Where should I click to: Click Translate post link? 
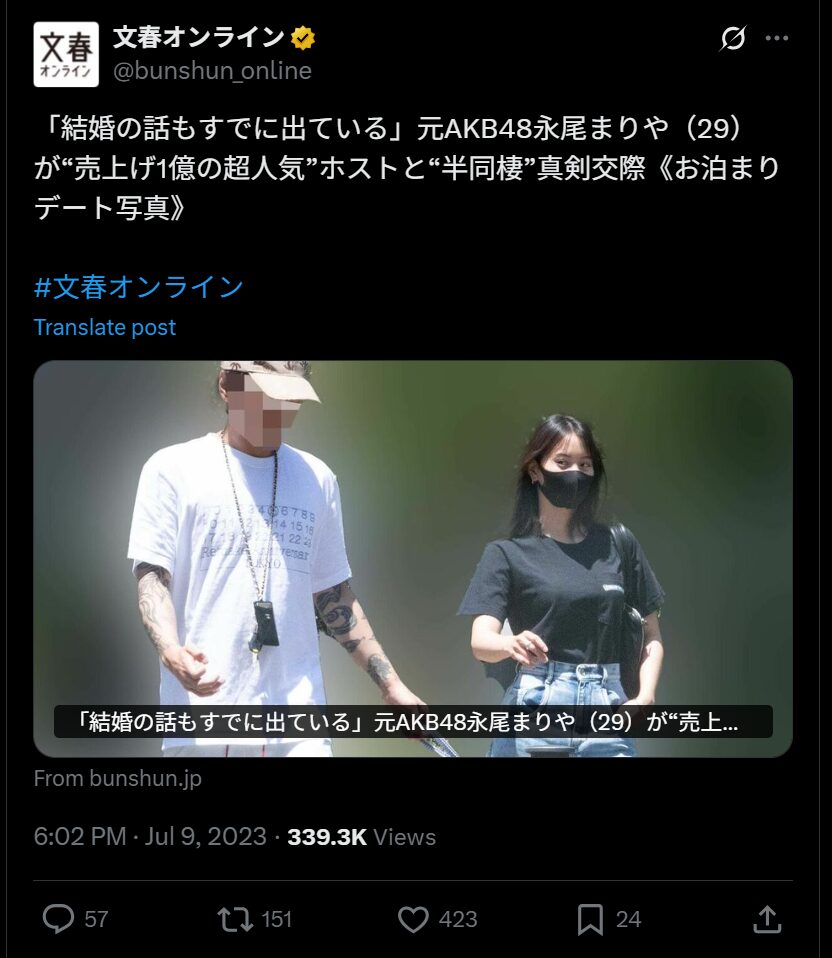(104, 327)
